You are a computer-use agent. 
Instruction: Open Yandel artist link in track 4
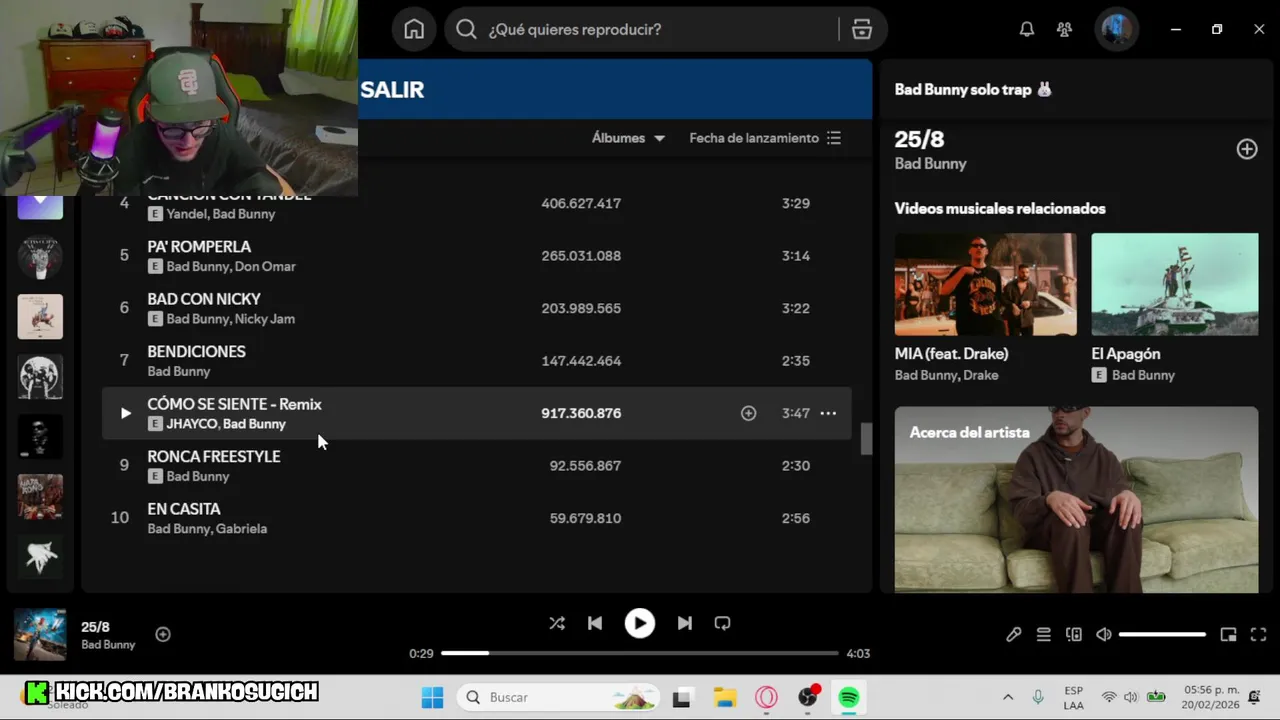tap(186, 214)
